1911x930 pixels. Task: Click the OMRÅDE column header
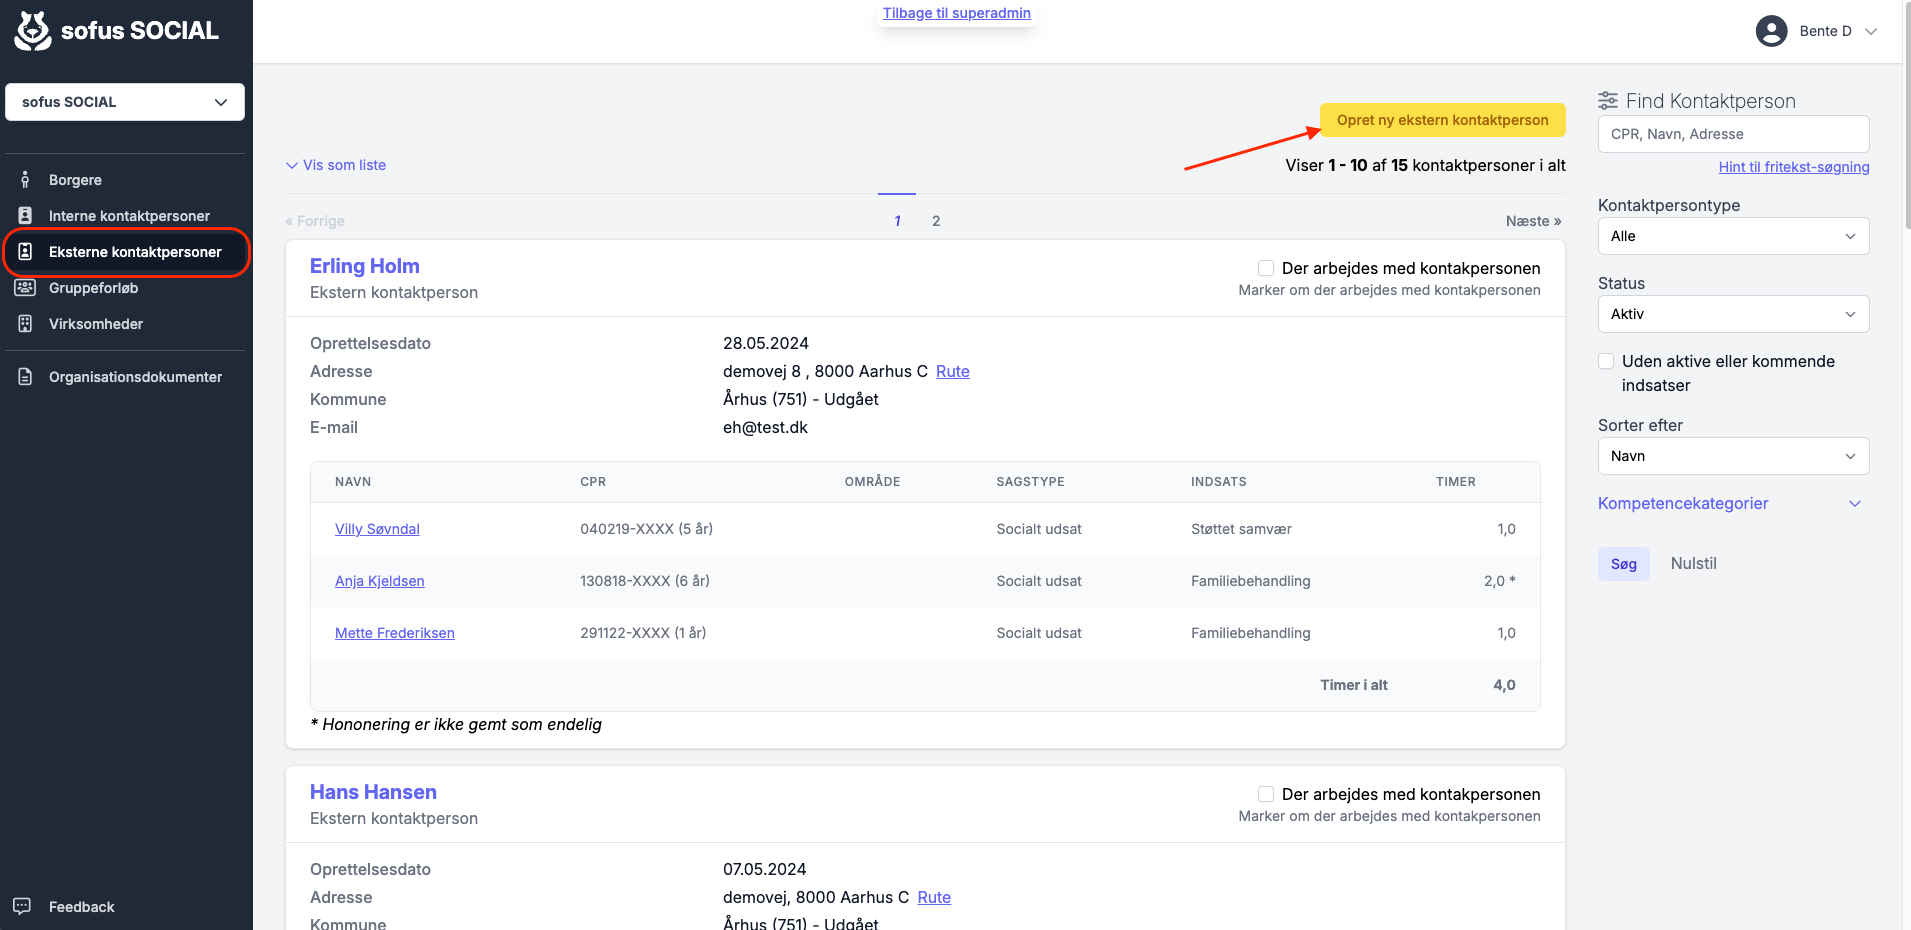(x=872, y=482)
